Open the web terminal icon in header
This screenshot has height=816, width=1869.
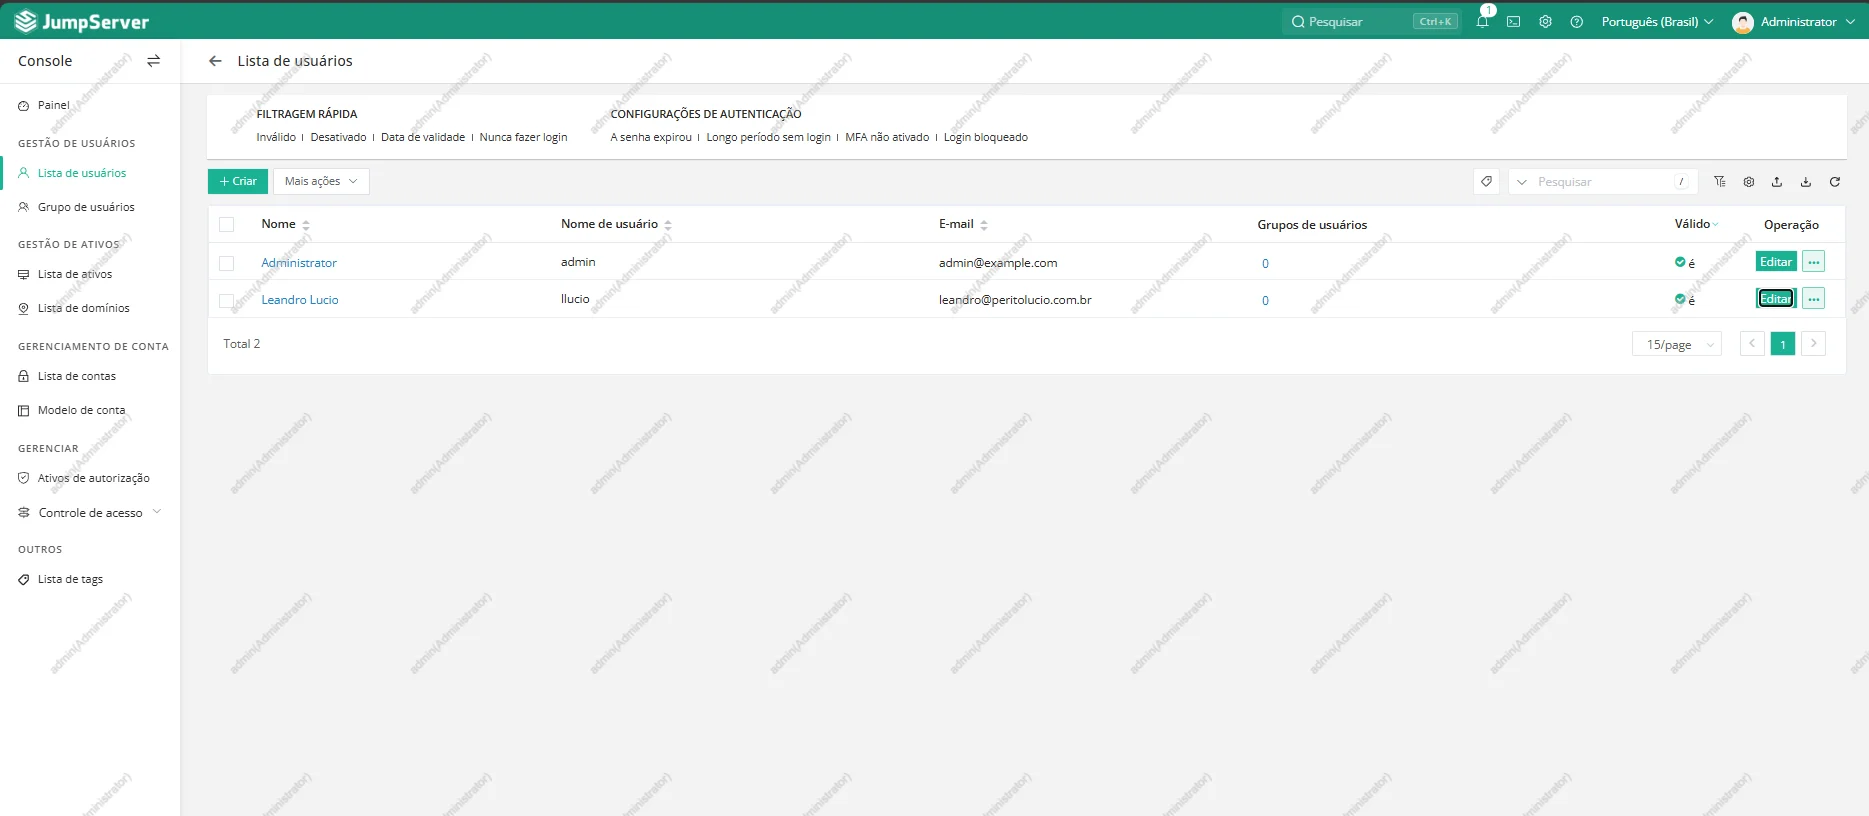(x=1514, y=21)
